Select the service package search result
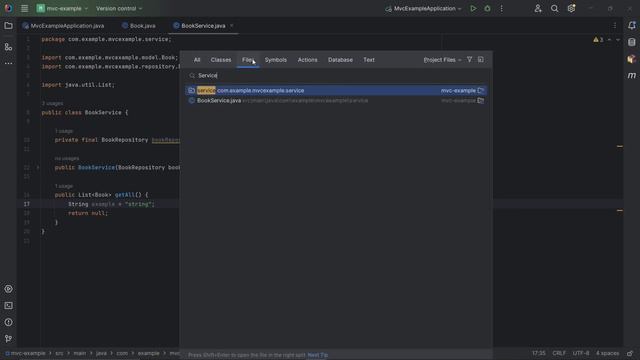This screenshot has height=360, width=640. click(x=336, y=90)
